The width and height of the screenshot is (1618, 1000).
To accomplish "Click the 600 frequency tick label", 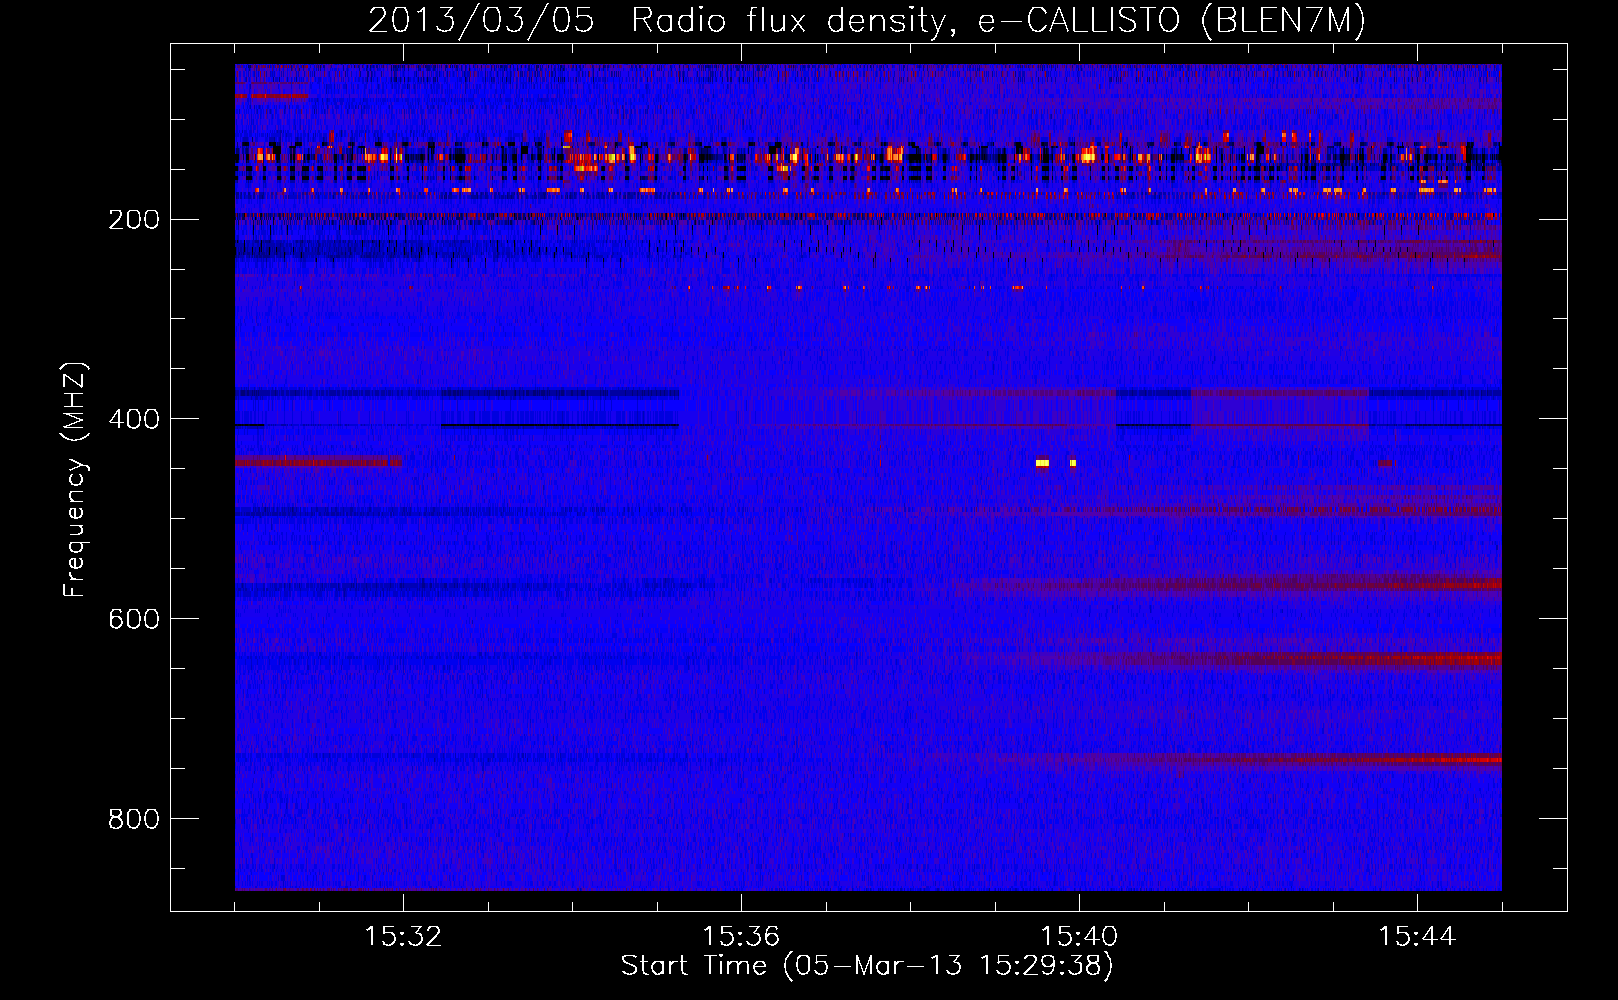I will (x=134, y=619).
